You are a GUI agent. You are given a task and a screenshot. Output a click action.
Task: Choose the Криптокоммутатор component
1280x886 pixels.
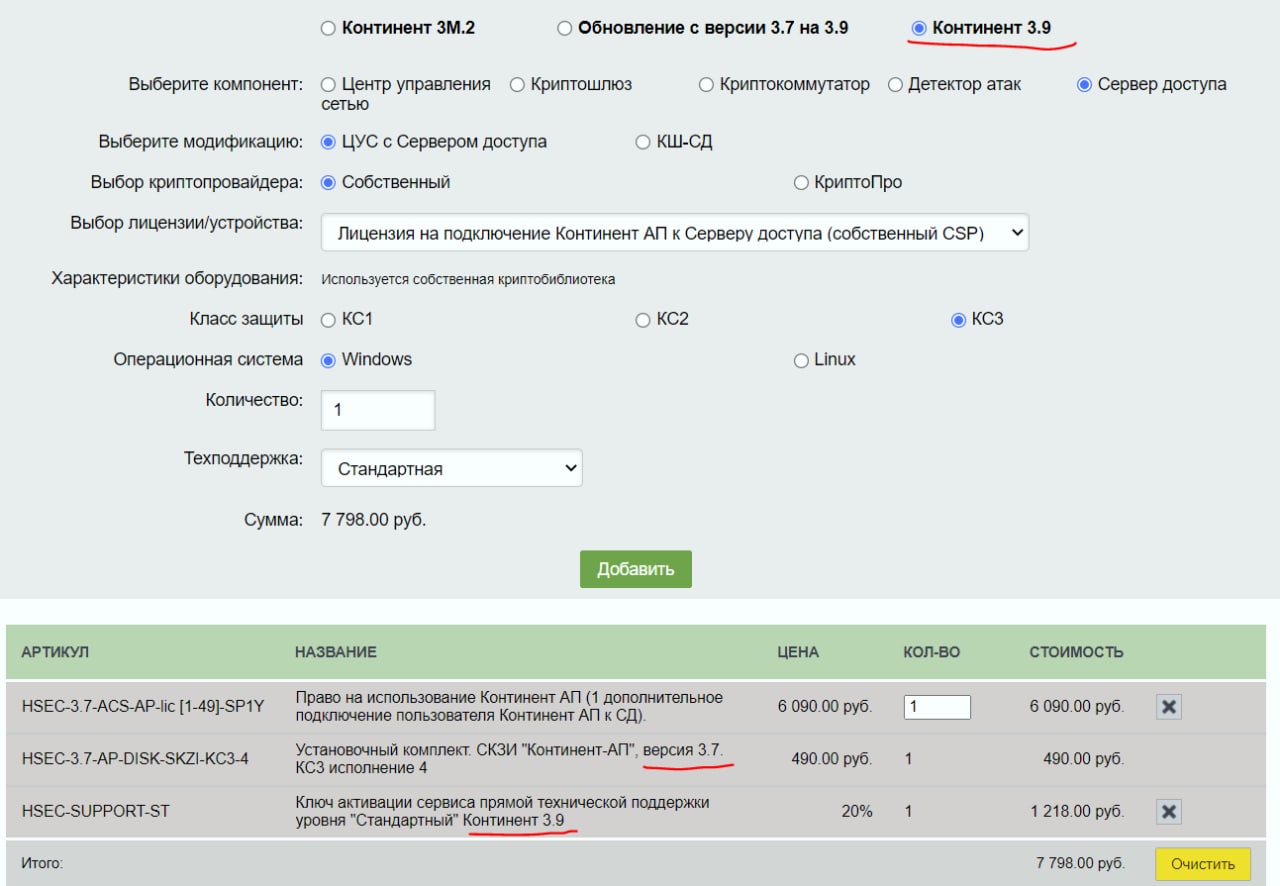tap(706, 85)
